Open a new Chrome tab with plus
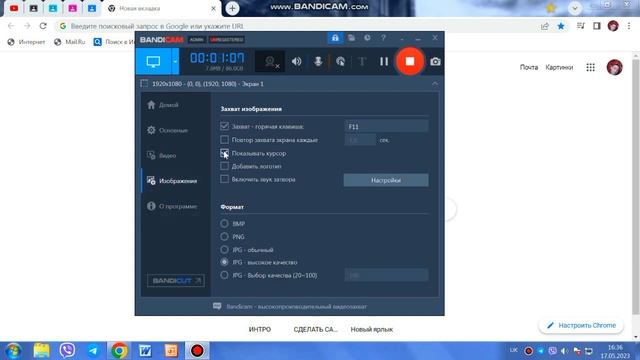Image resolution: width=640 pixels, height=360 pixels. point(232,8)
